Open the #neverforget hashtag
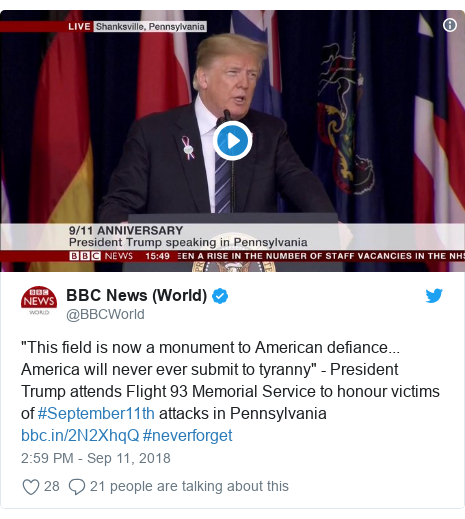 (x=187, y=436)
